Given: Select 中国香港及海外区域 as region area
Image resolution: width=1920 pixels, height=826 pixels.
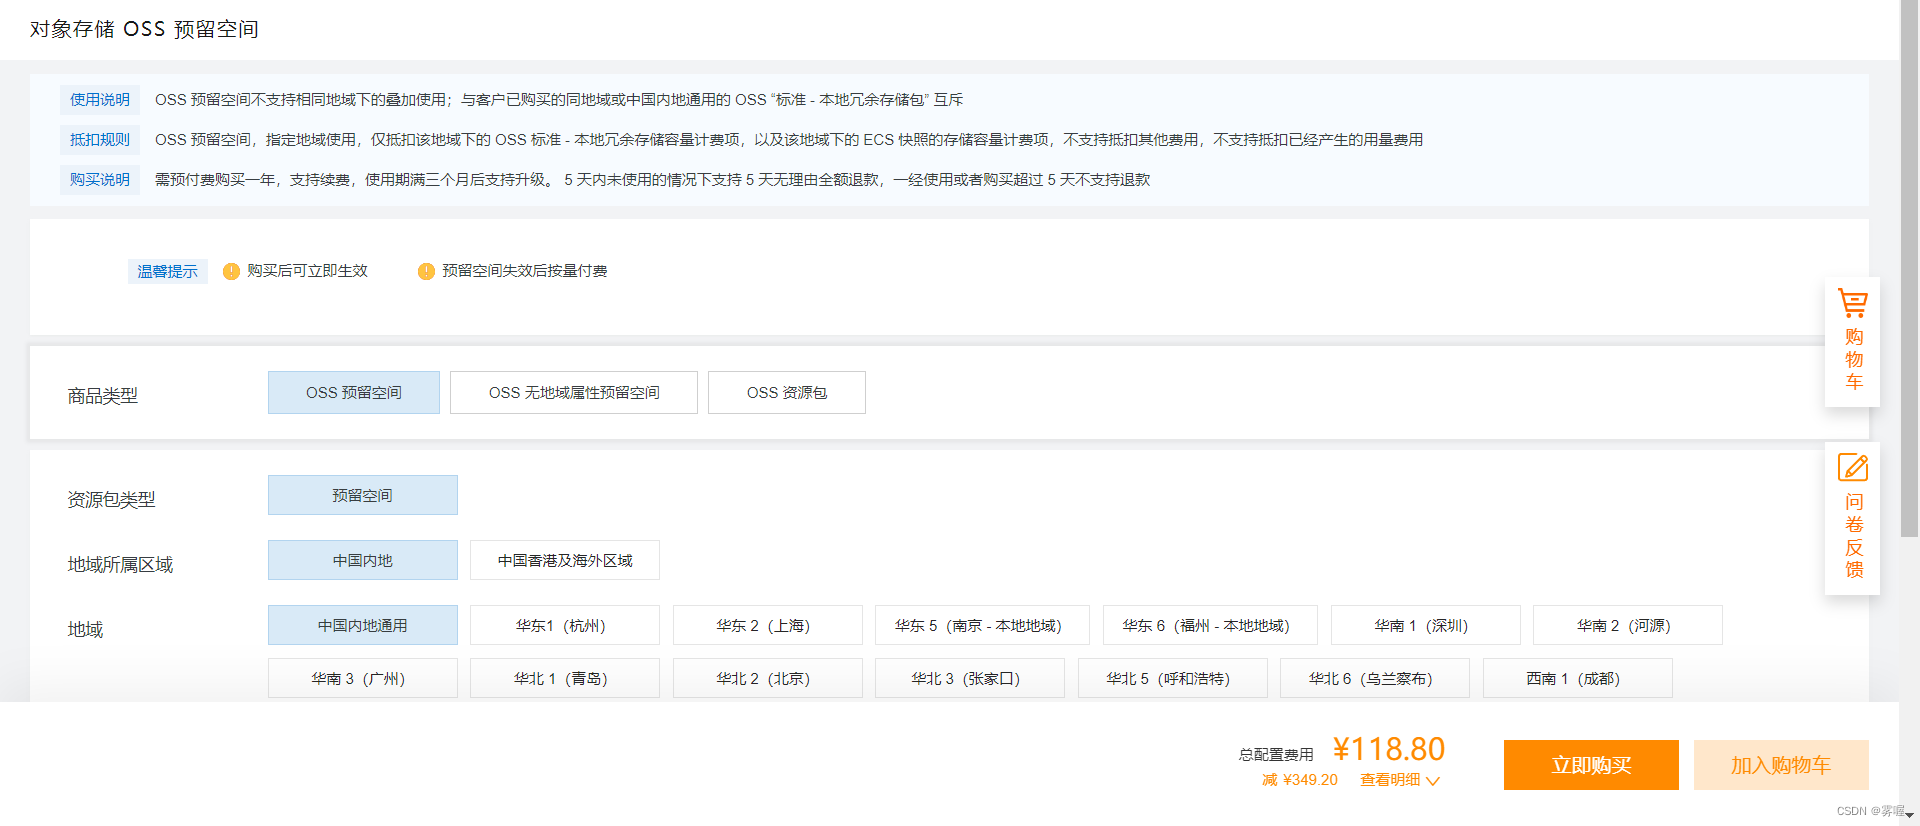Looking at the screenshot, I should (565, 560).
